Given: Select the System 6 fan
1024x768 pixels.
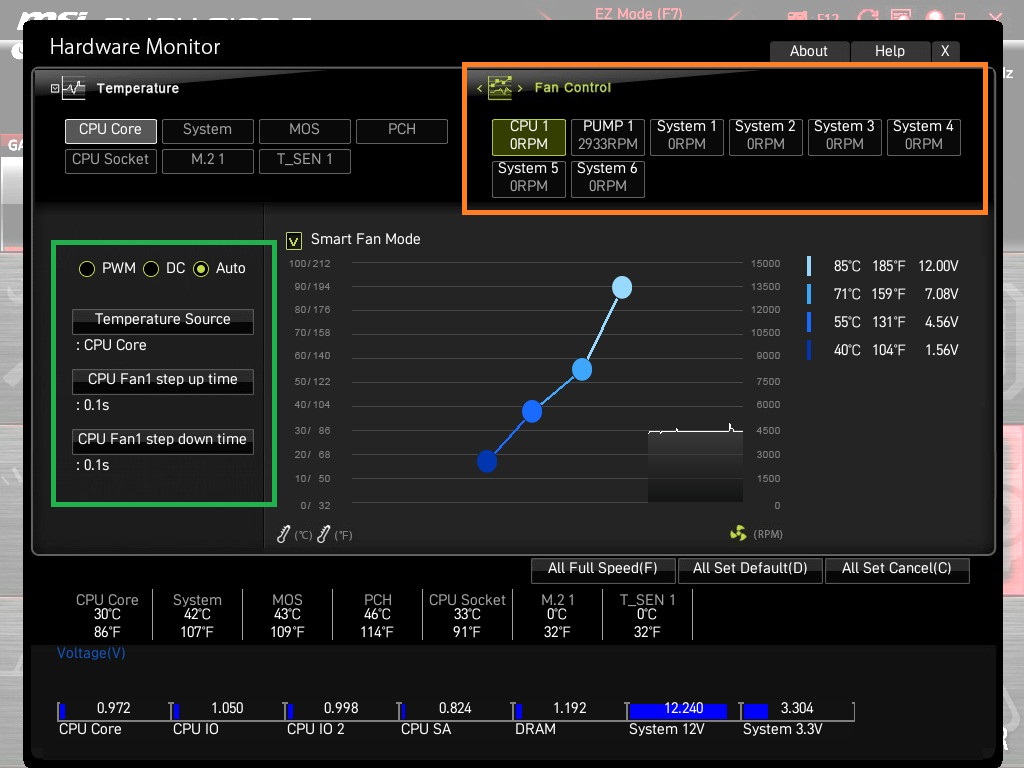Looking at the screenshot, I should point(607,178).
